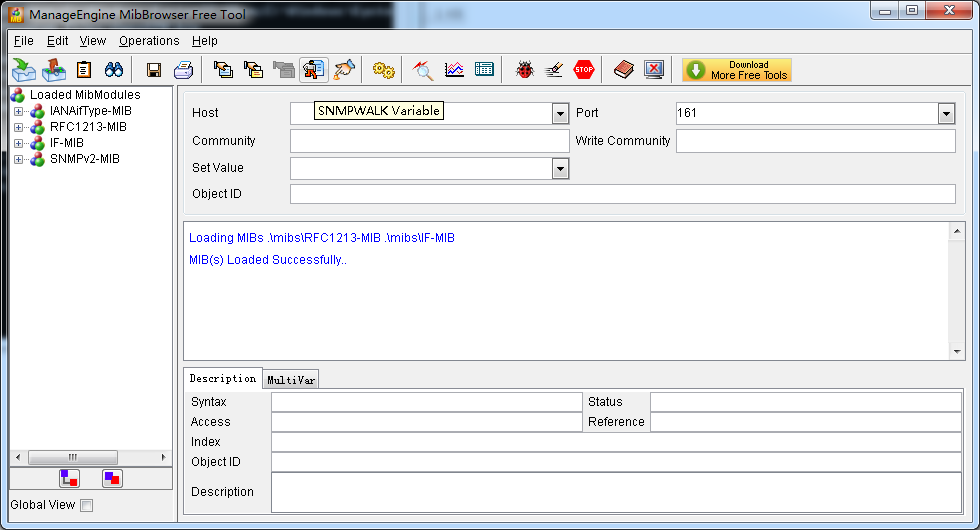Select the SNMPv2-MIB module label
The image size is (980, 530).
coord(84,159)
